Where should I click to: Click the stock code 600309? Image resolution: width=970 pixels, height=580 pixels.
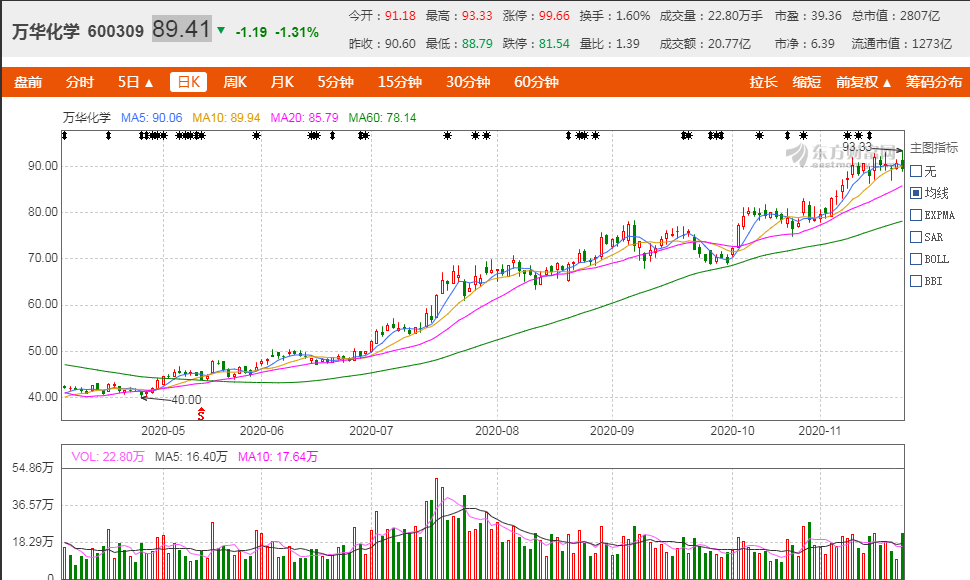(116, 31)
